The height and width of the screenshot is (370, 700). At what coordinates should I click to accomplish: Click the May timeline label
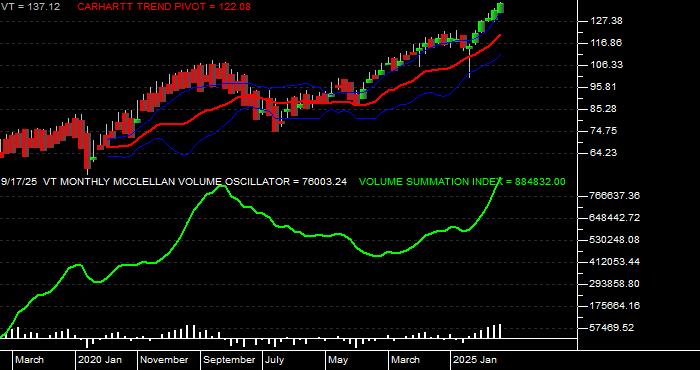coord(339,360)
